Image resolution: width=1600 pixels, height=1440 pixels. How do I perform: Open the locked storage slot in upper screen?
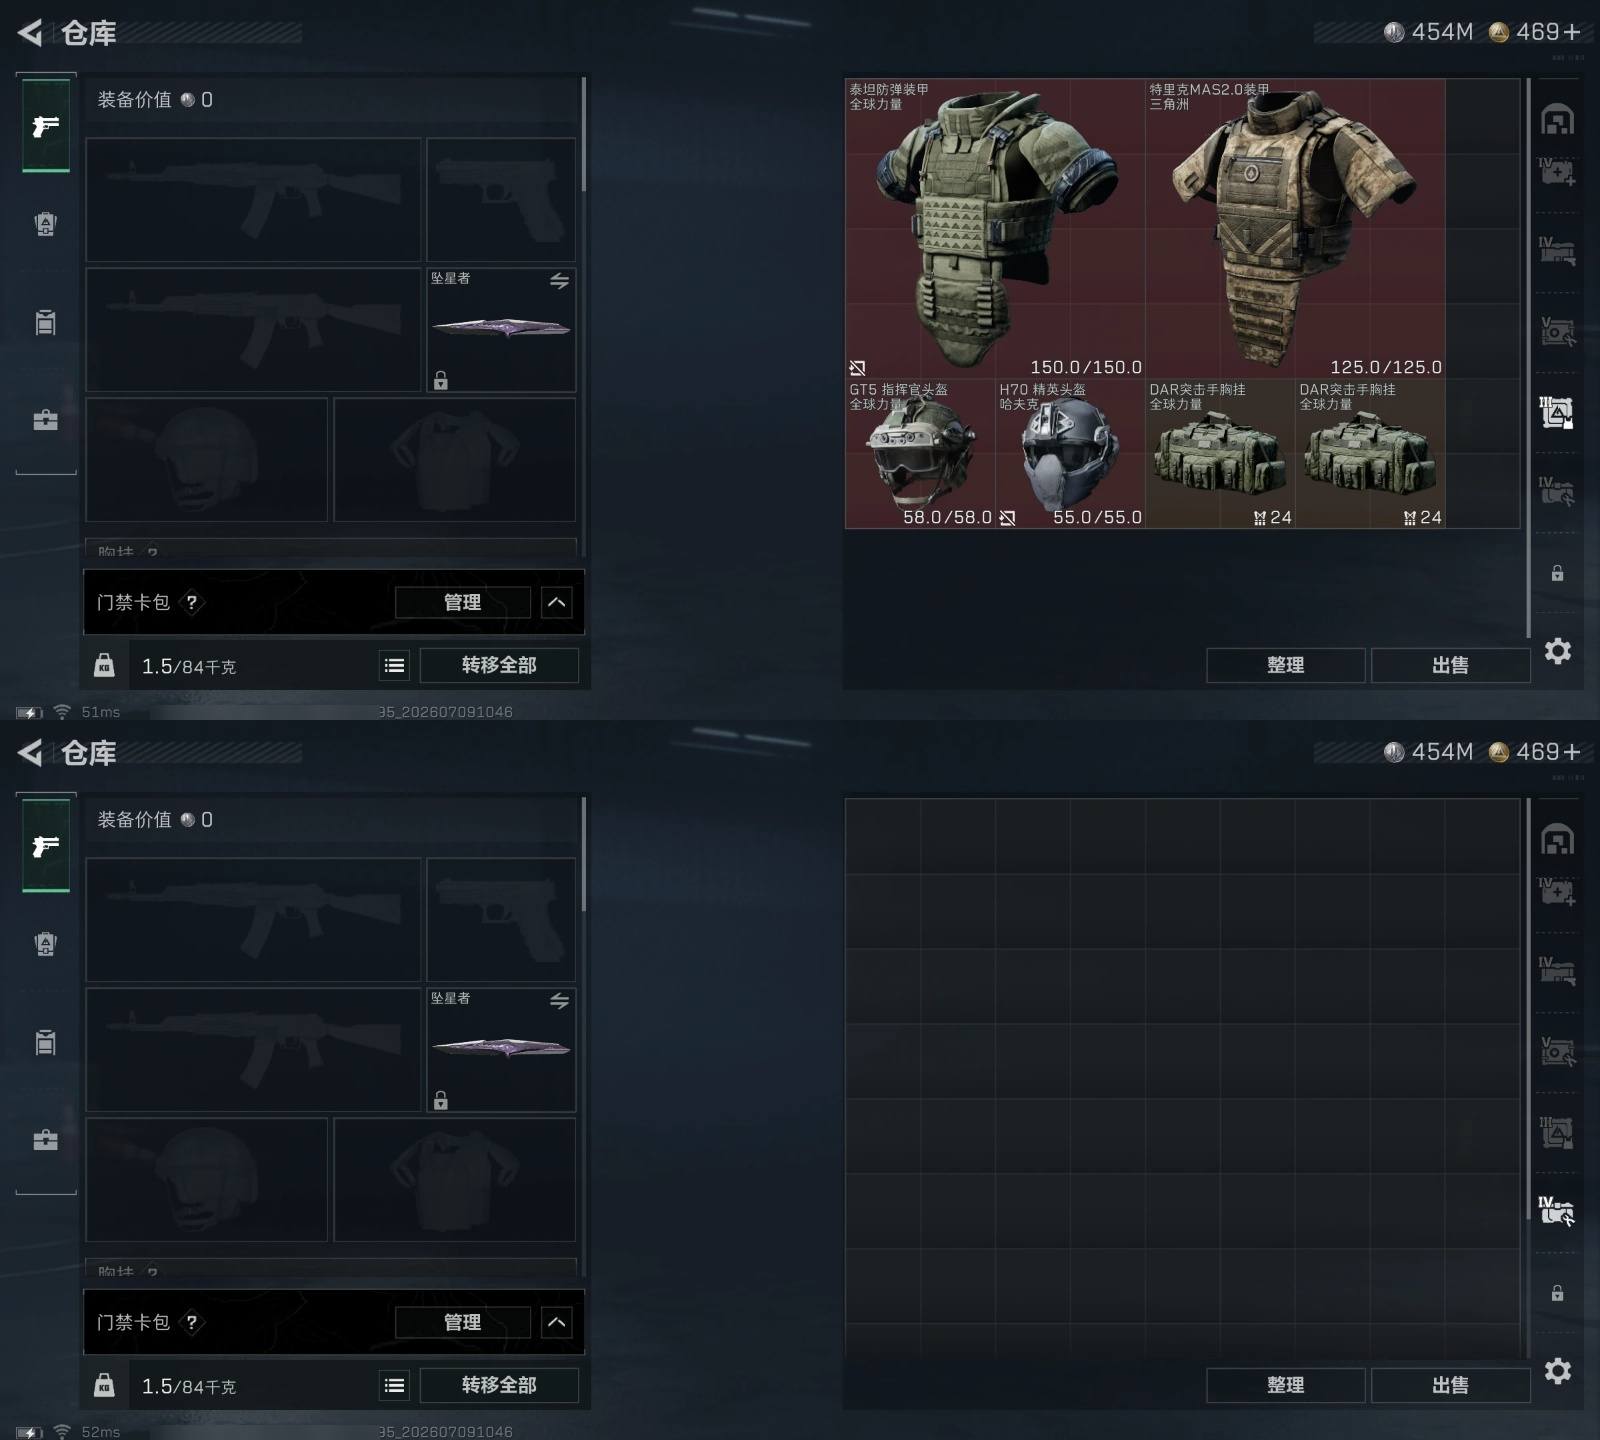point(1557,573)
